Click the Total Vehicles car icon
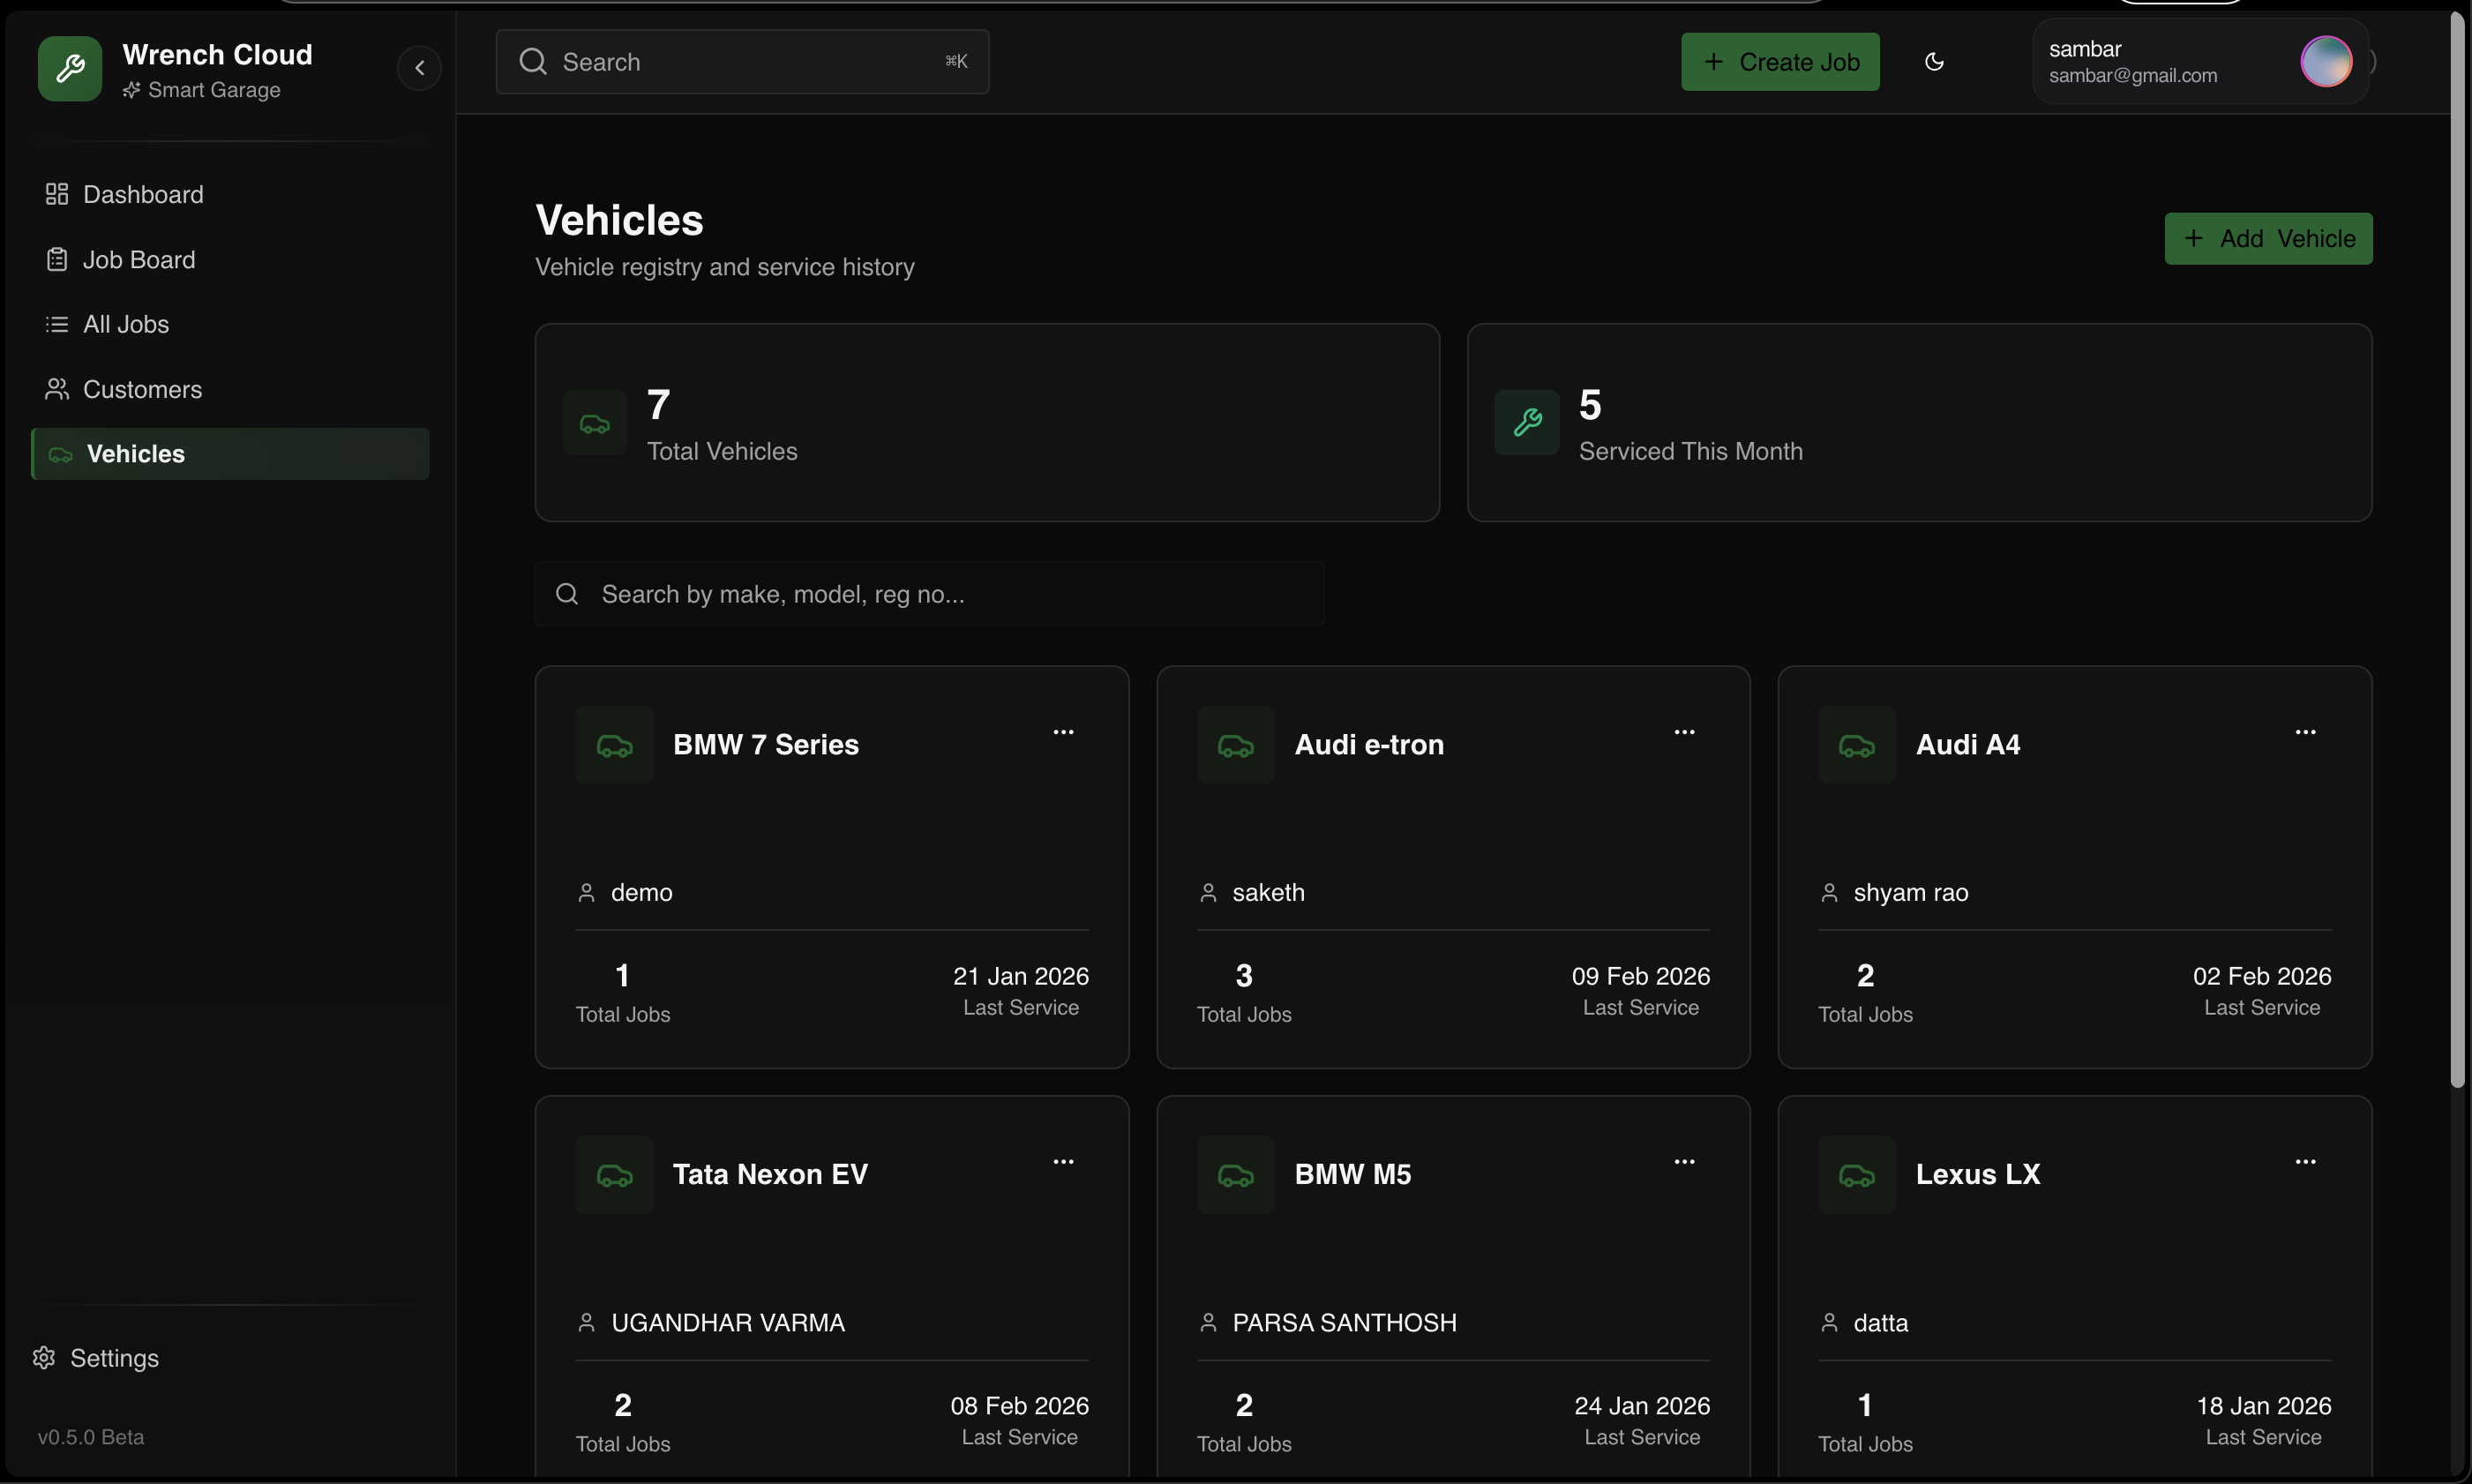 595,423
